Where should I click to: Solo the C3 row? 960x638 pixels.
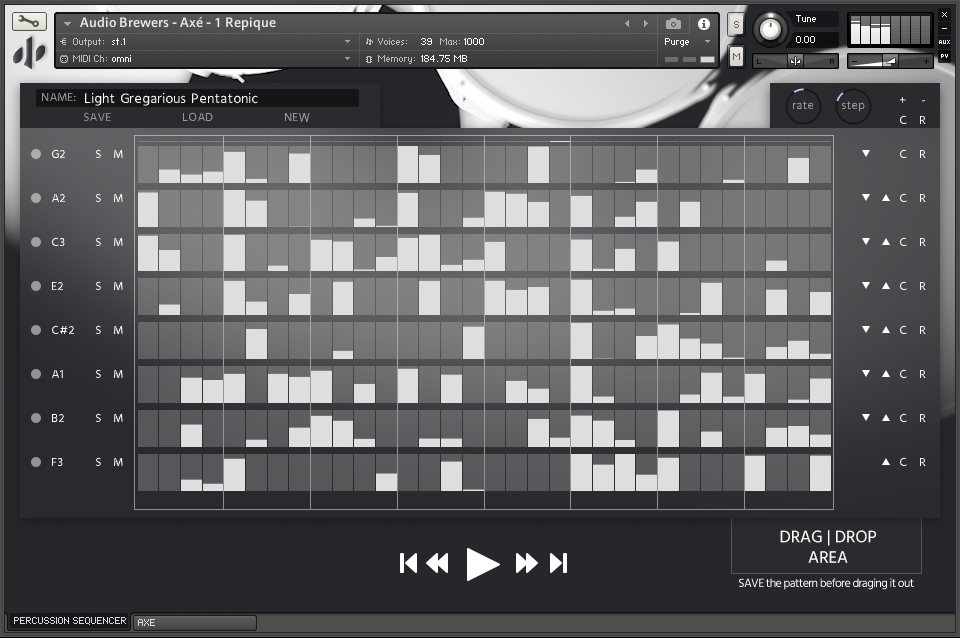(x=98, y=242)
